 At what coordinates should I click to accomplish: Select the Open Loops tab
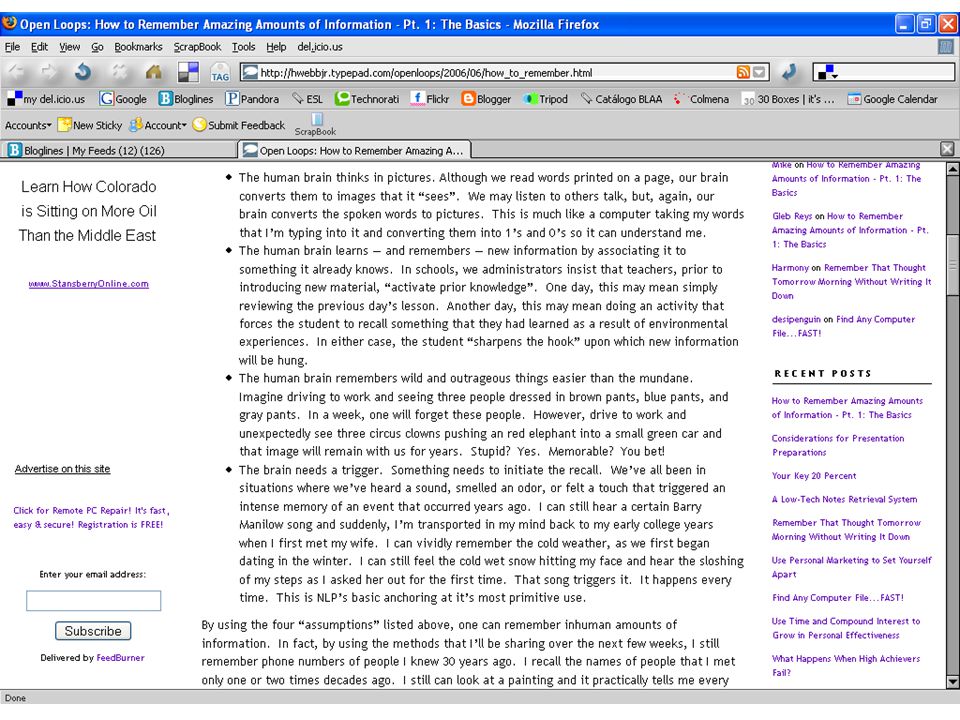pos(354,150)
